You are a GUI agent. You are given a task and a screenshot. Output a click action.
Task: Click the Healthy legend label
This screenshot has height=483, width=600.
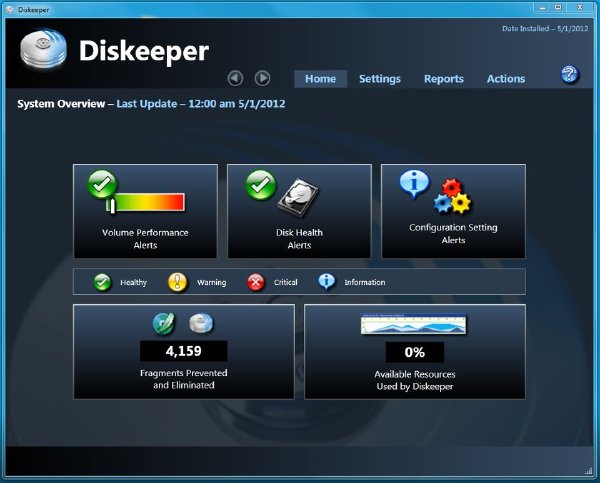point(134,282)
